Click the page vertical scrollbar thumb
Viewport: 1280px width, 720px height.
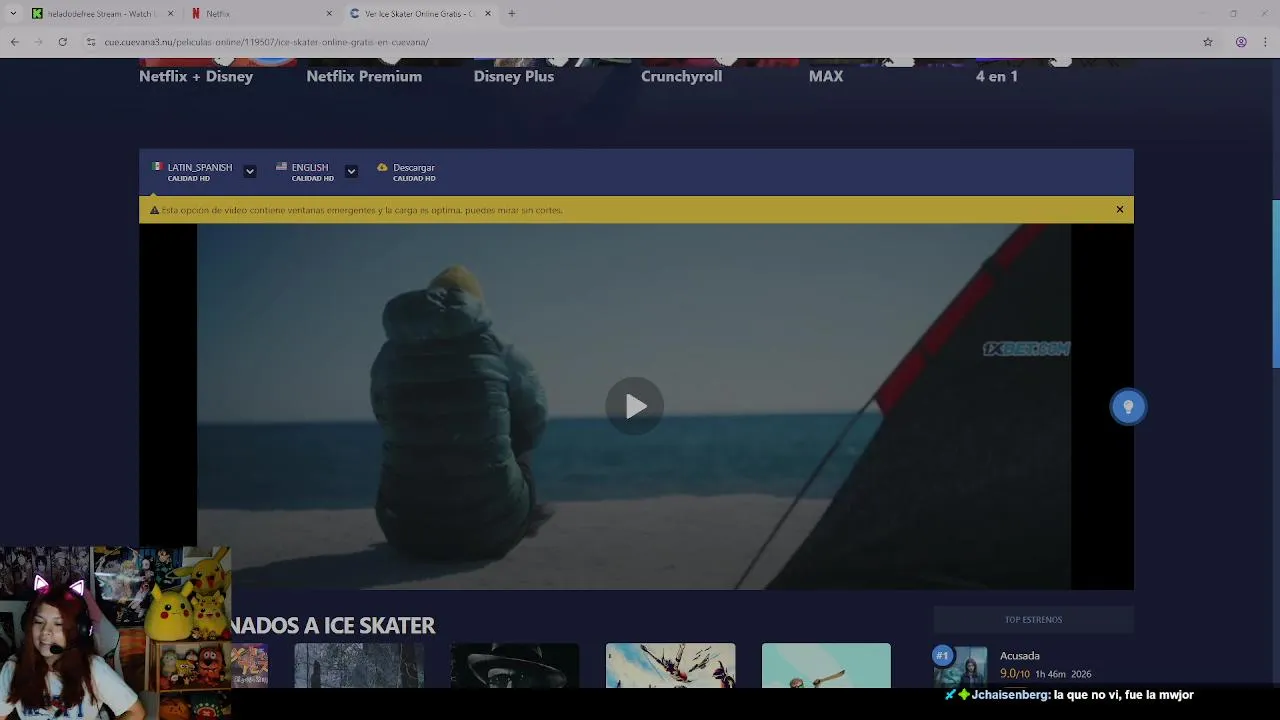pos(1276,283)
